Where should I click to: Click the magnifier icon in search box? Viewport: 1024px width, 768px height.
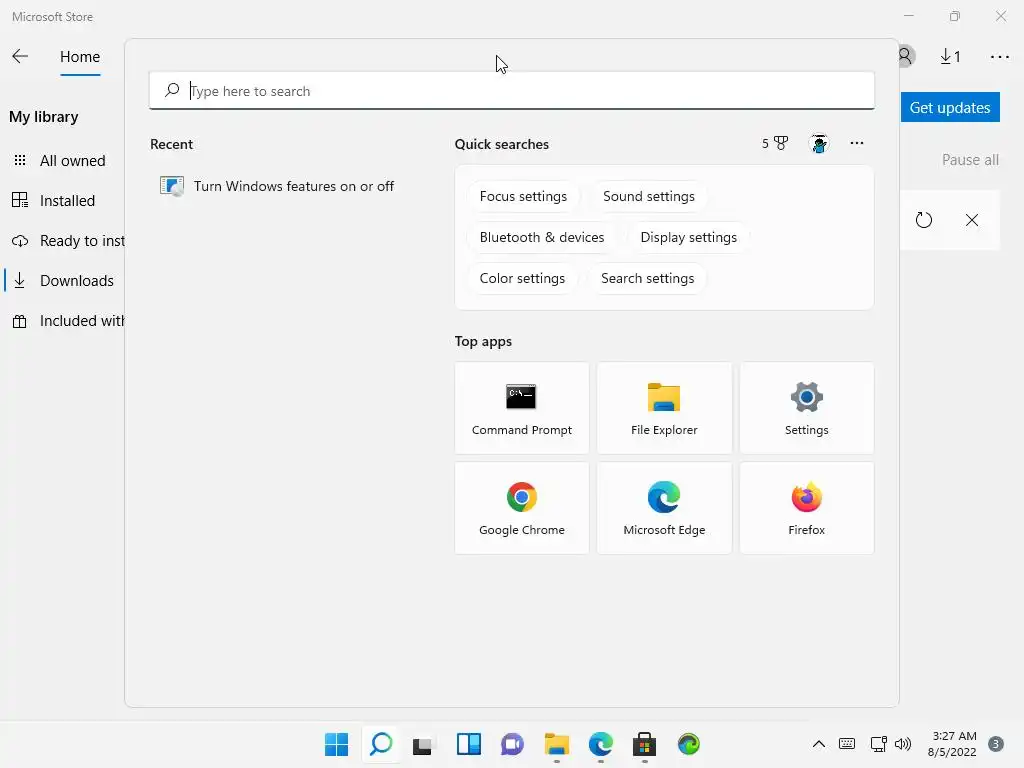tap(172, 90)
